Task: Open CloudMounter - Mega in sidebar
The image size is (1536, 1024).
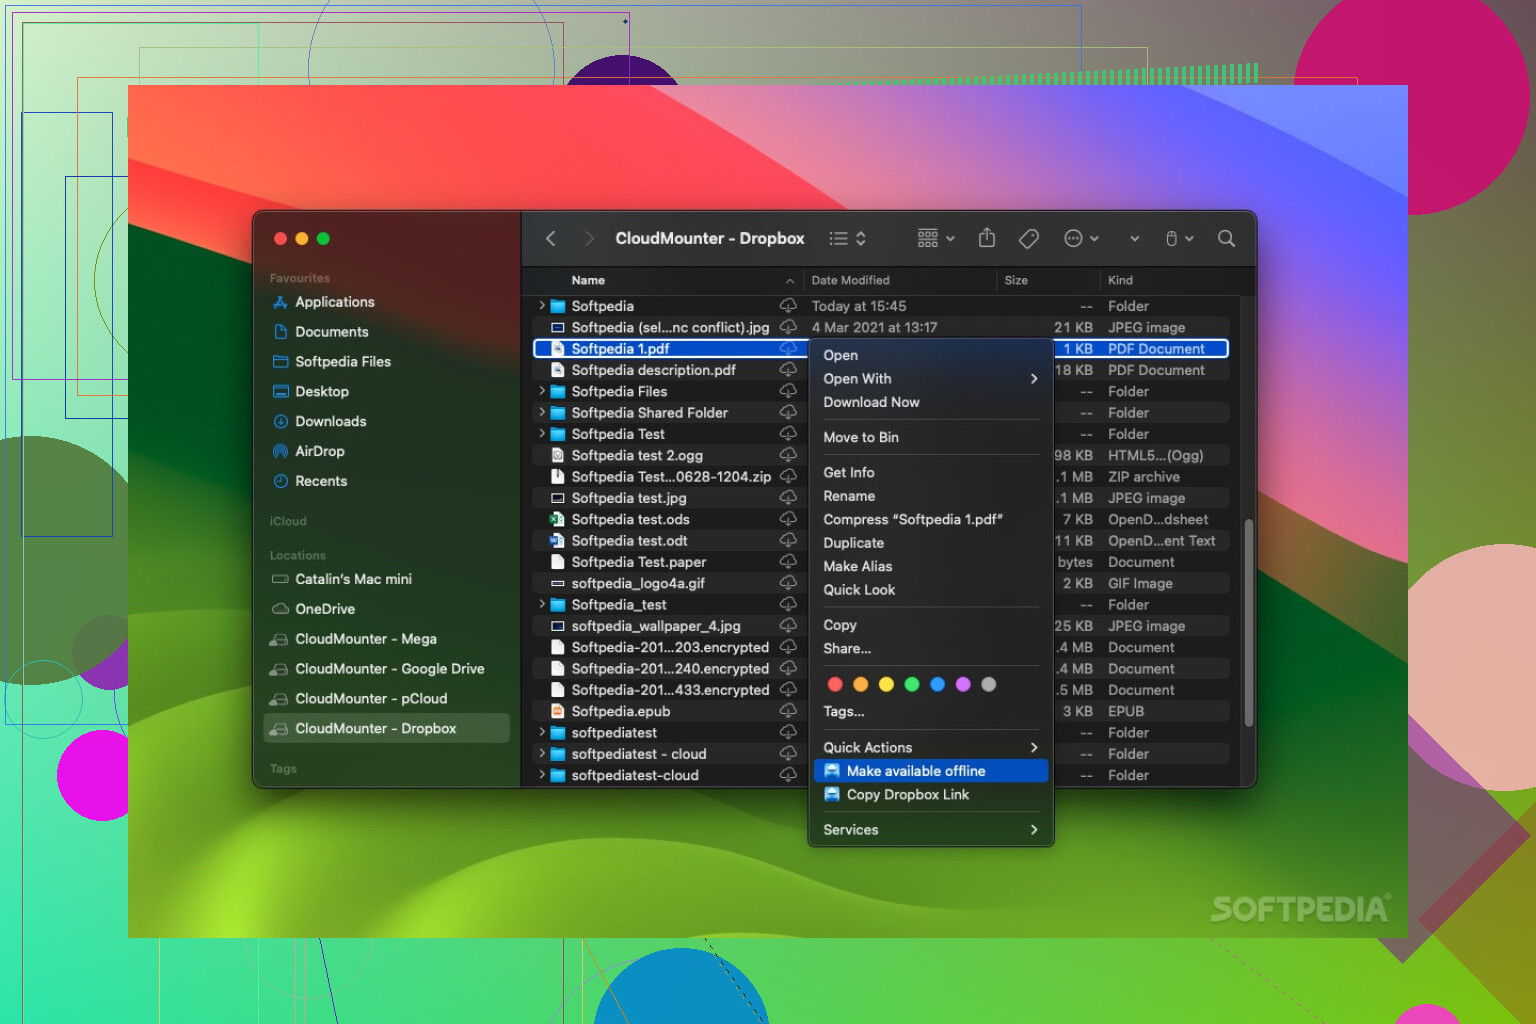Action: pos(365,639)
